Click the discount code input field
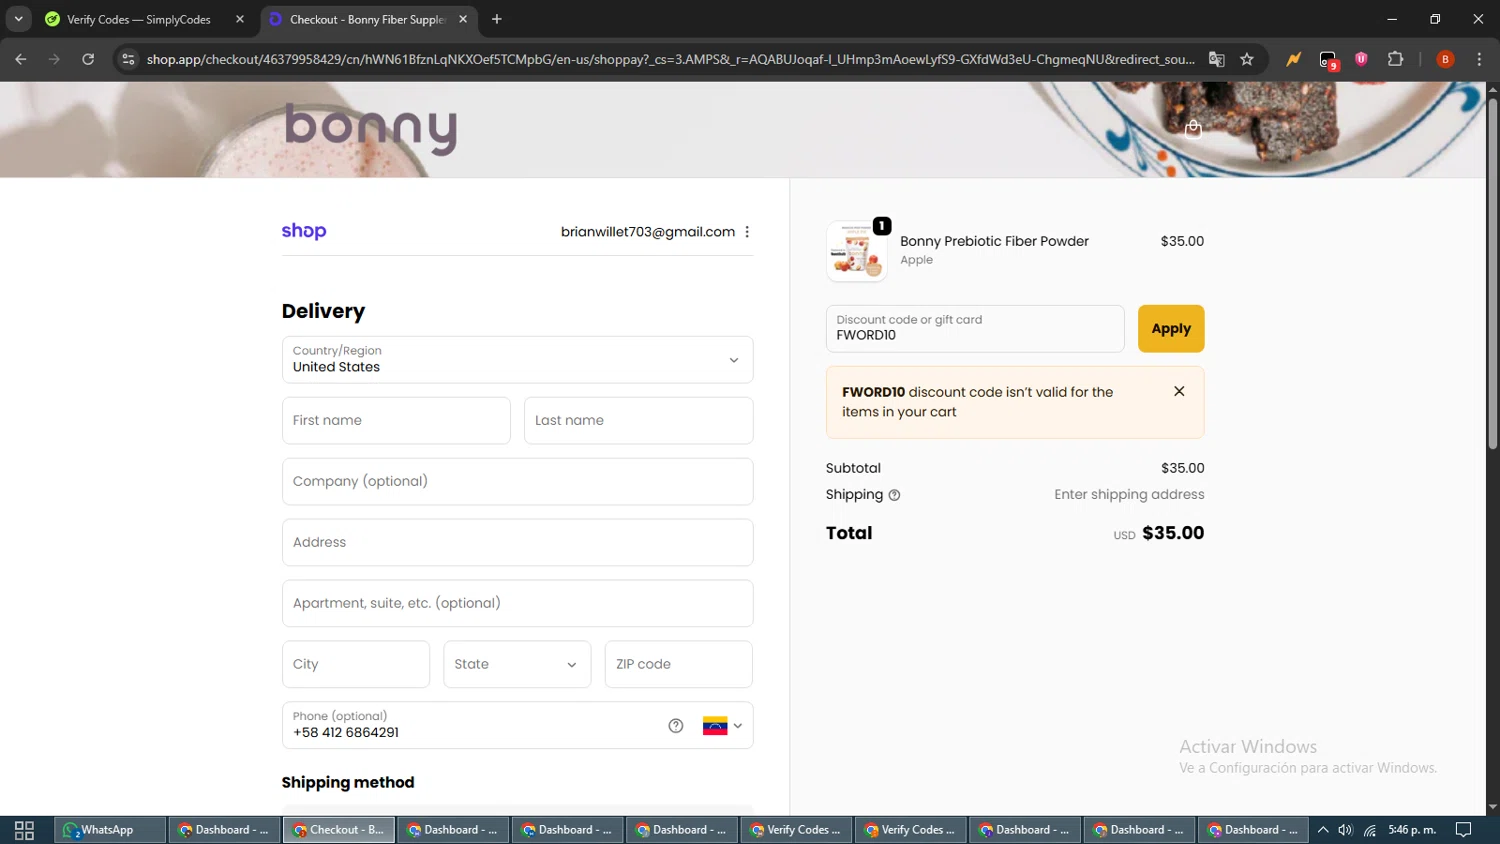 tap(975, 329)
